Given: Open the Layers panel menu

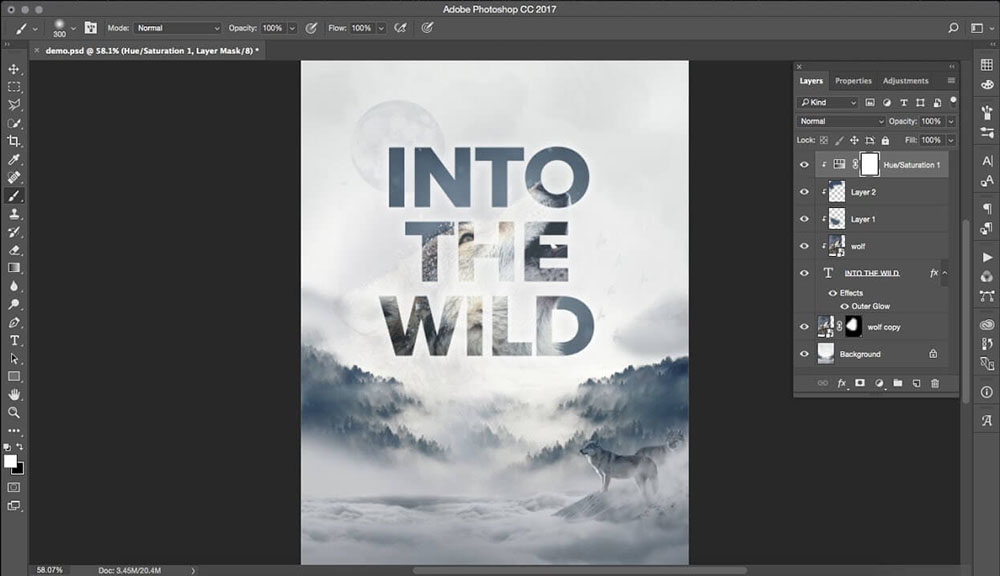Looking at the screenshot, I should [x=950, y=80].
